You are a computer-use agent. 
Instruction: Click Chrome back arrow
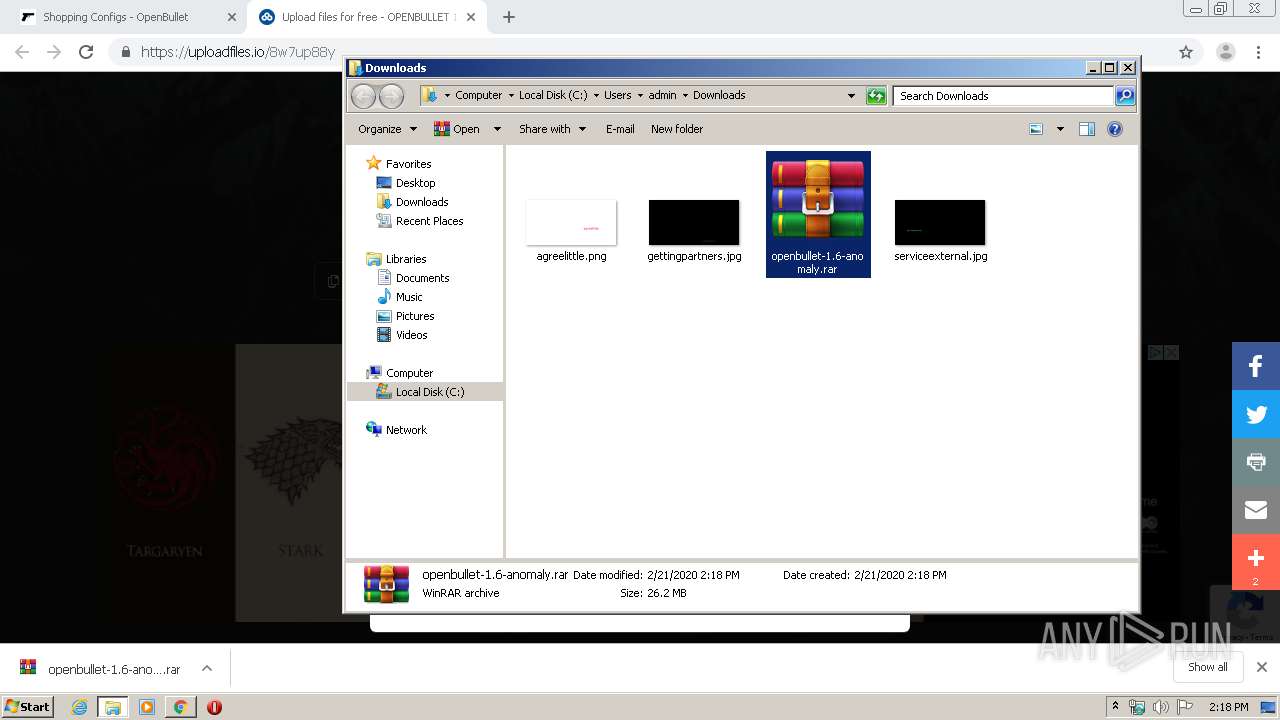[22, 52]
